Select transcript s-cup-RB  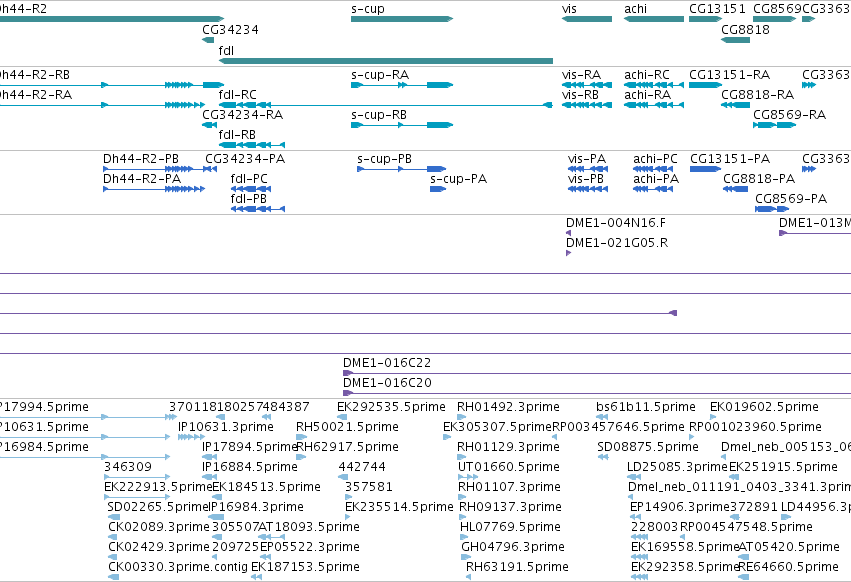pyautogui.click(x=402, y=125)
